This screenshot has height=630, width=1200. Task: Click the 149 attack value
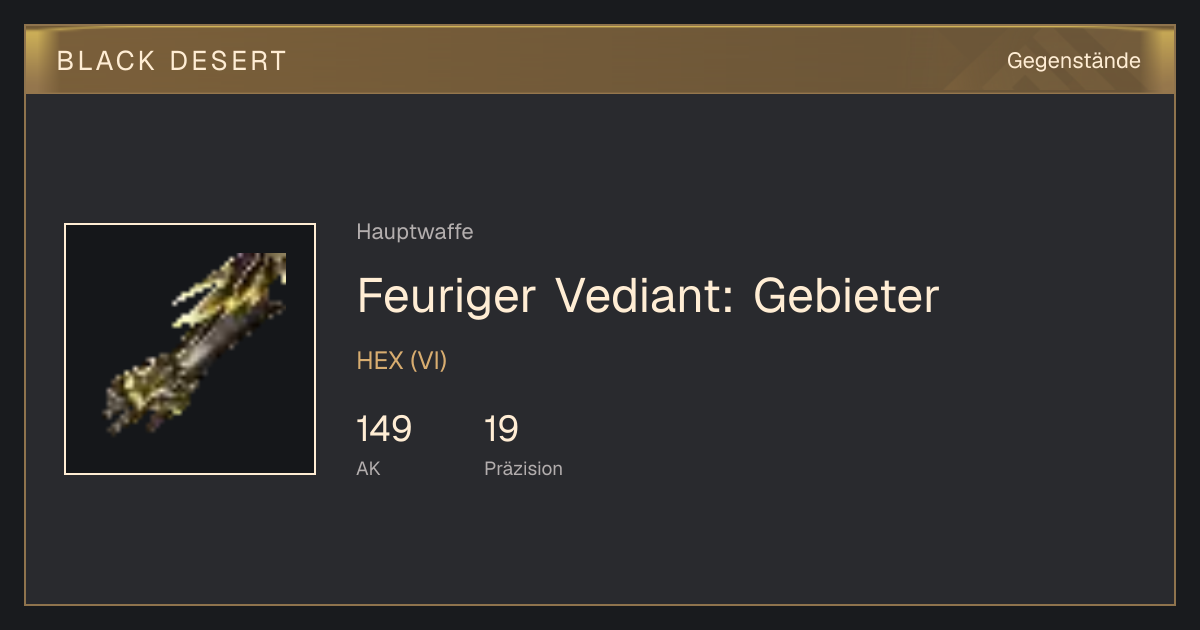pos(384,429)
